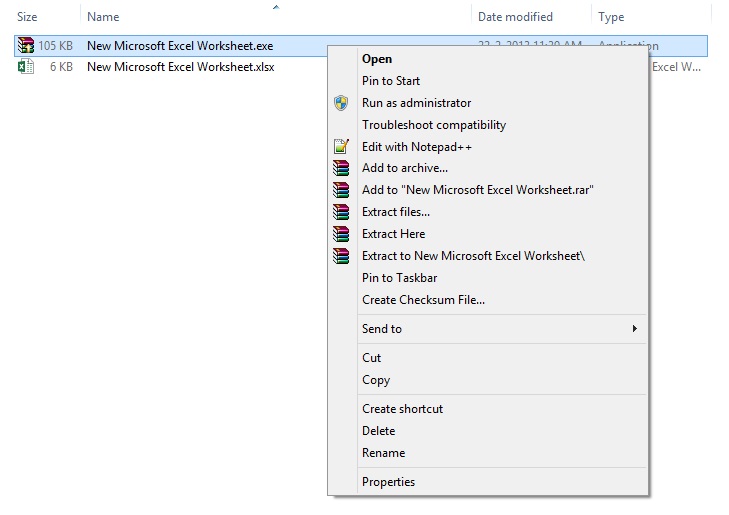The width and height of the screenshot is (729, 515).
Task: Click the 6 KB size value
Action: pos(61,67)
